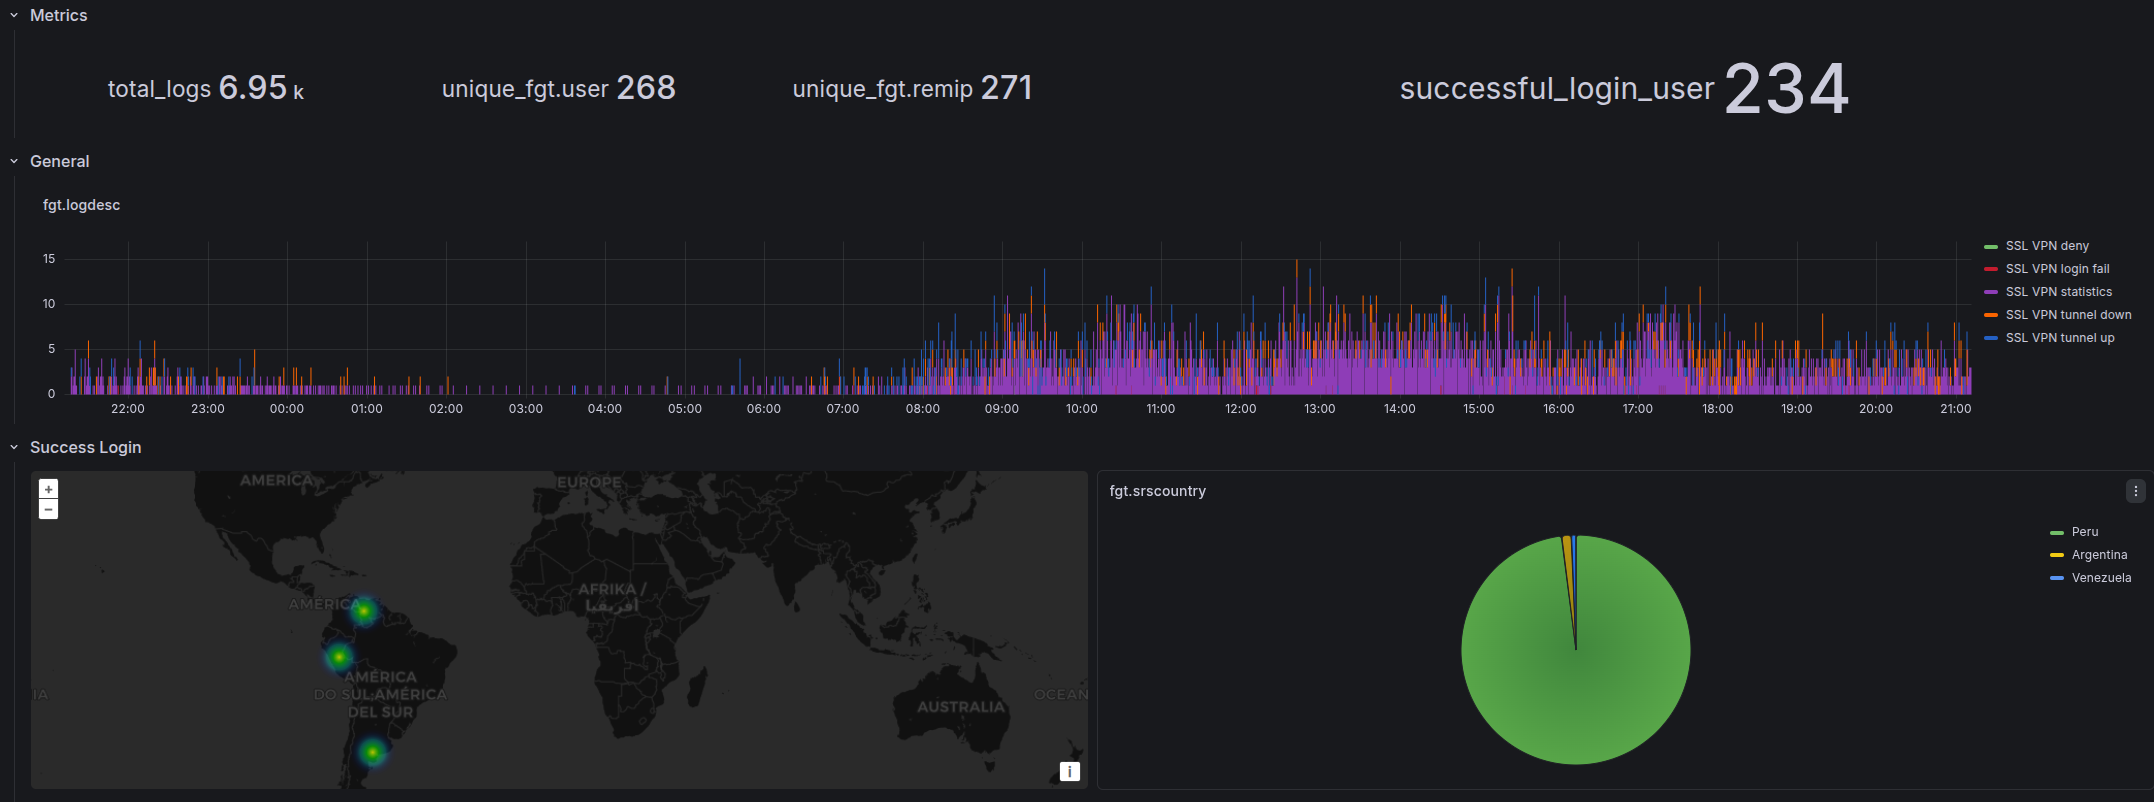Click the EUROPE label on the map
The width and height of the screenshot is (2154, 802).
[x=589, y=482]
